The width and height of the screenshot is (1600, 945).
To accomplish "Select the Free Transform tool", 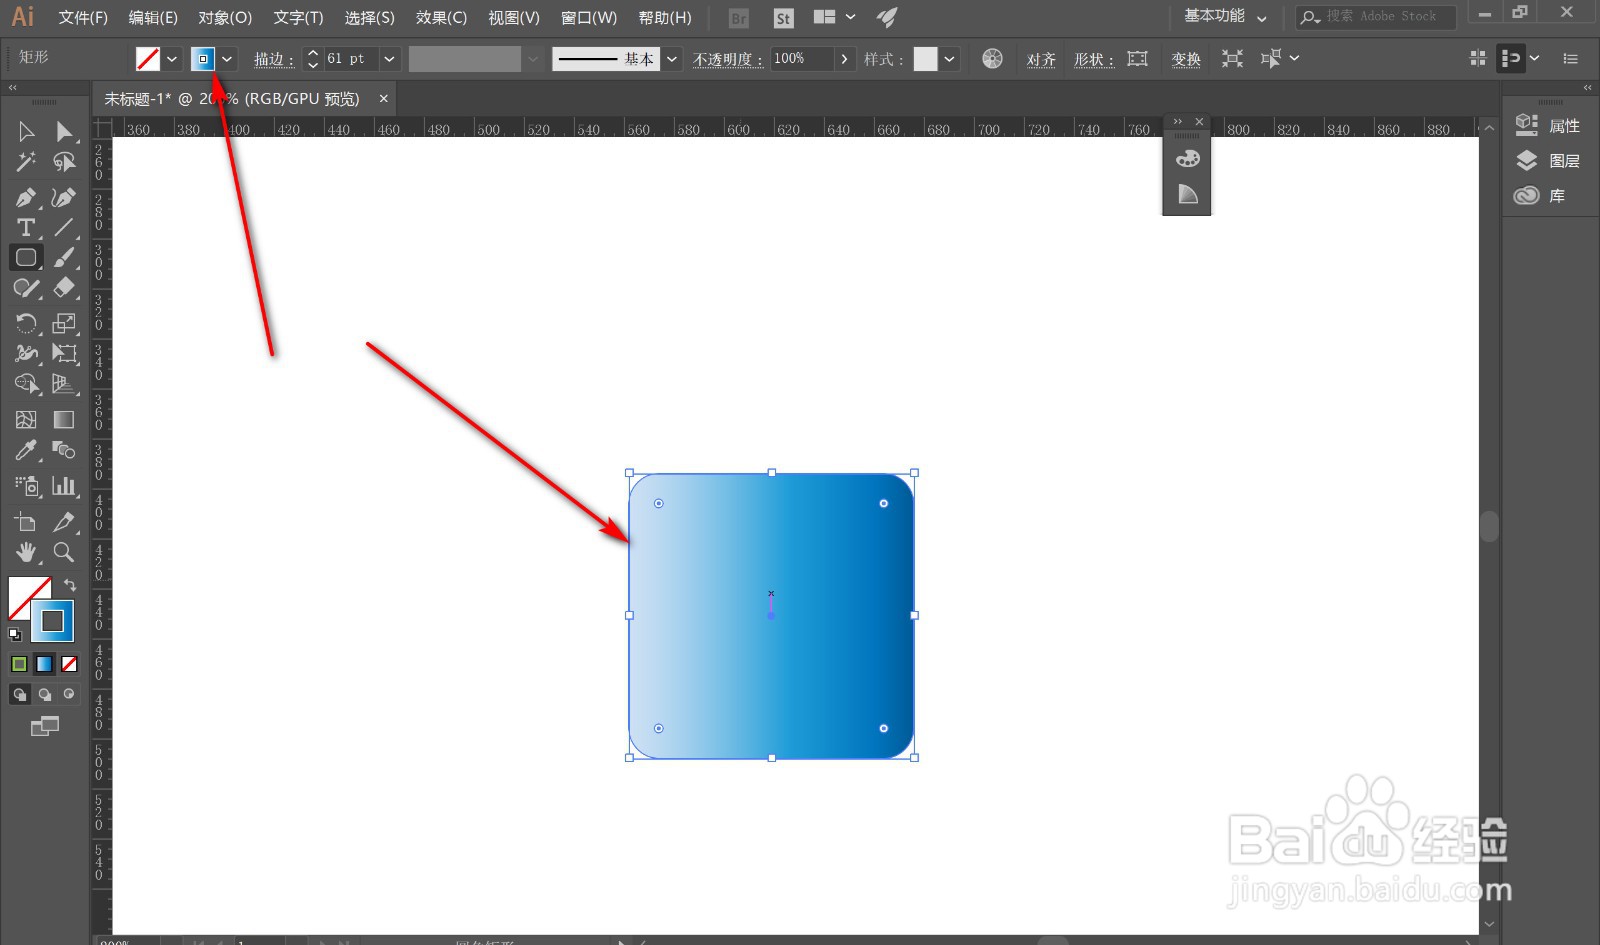I will pos(64,353).
